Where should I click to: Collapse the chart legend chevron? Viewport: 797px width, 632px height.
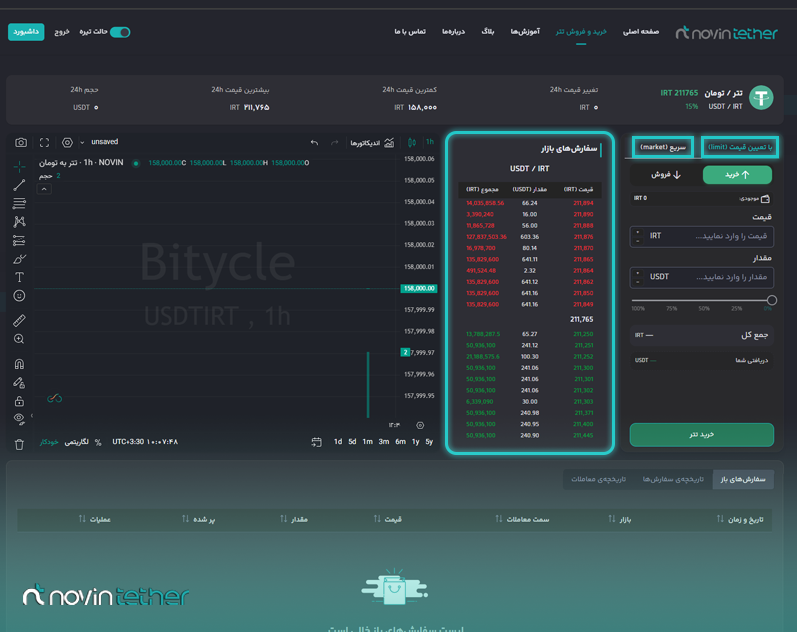pos(44,189)
